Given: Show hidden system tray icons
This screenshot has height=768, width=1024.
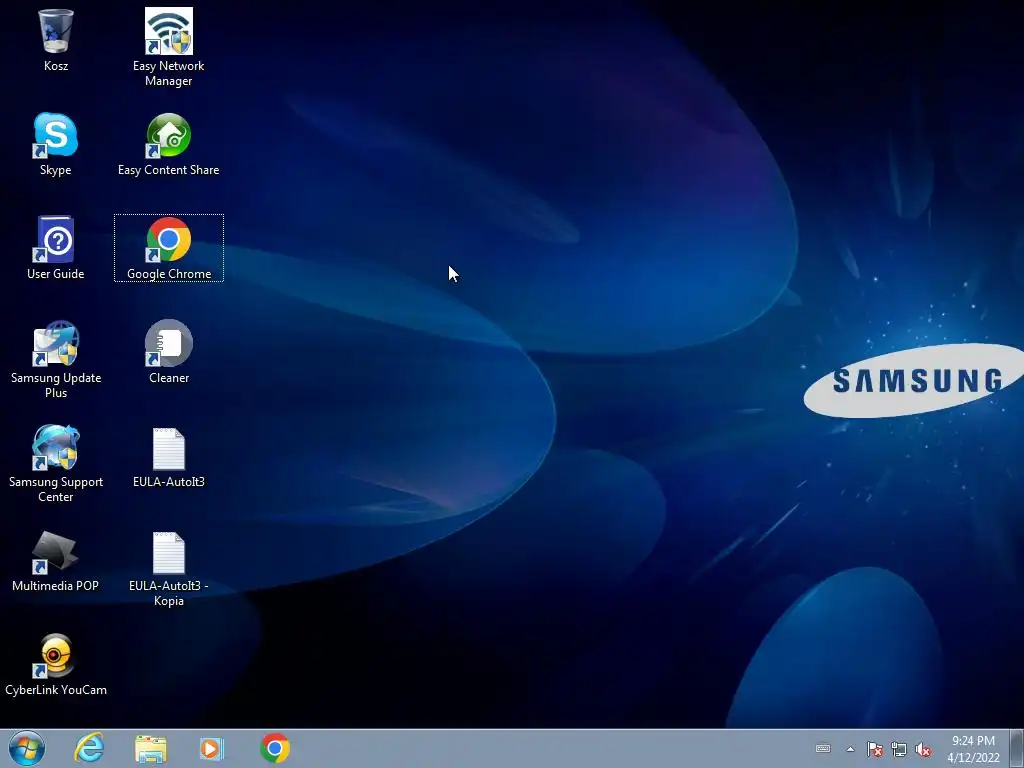Looking at the screenshot, I should (850, 749).
